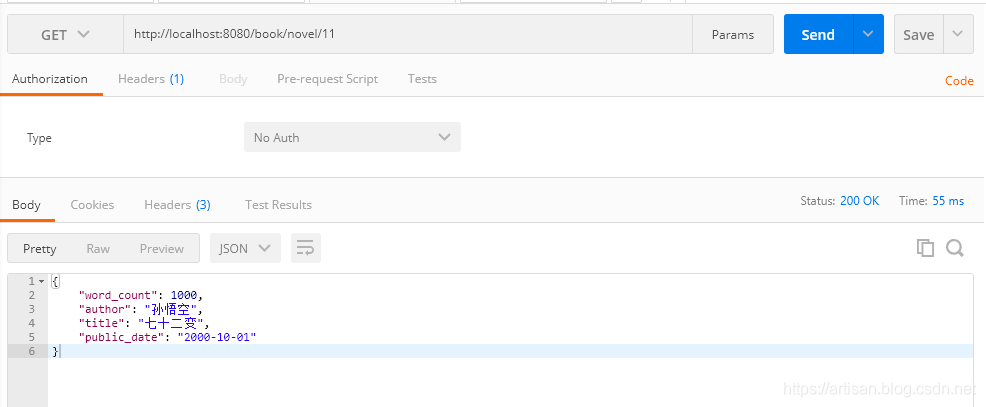Open the Pre-request Script tab

pyautogui.click(x=327, y=79)
